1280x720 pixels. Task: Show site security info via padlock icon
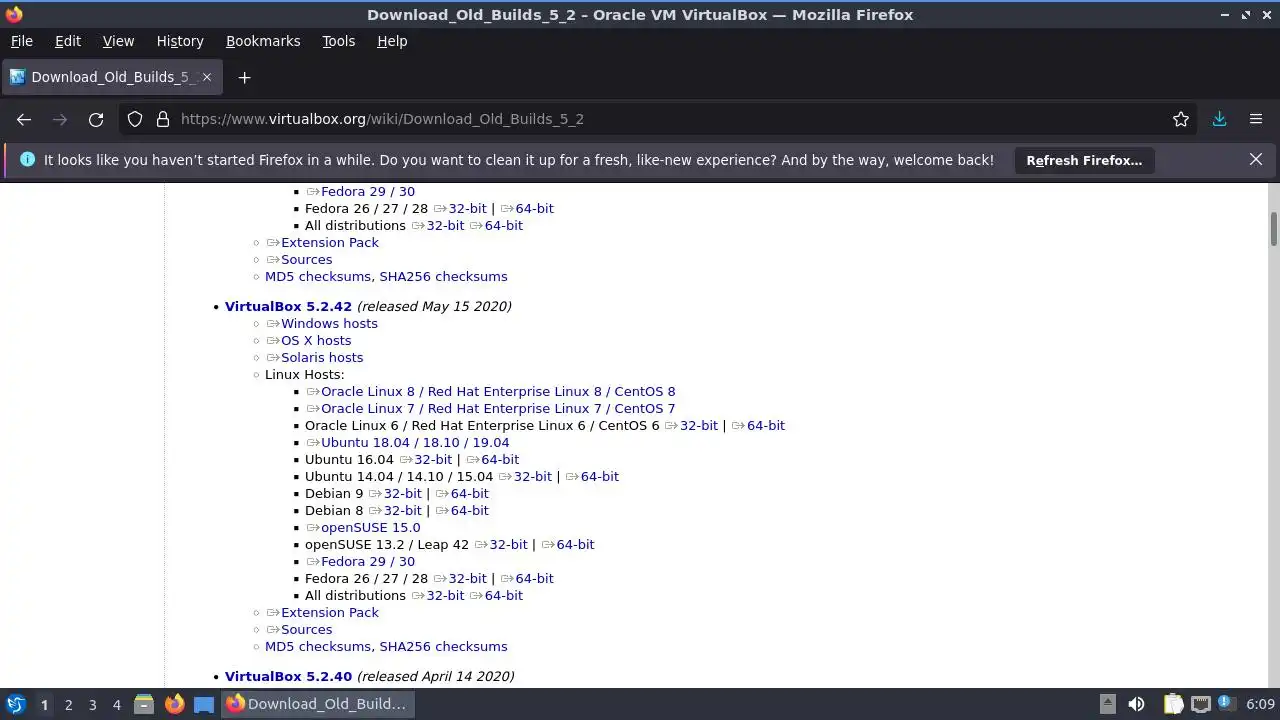click(x=163, y=119)
